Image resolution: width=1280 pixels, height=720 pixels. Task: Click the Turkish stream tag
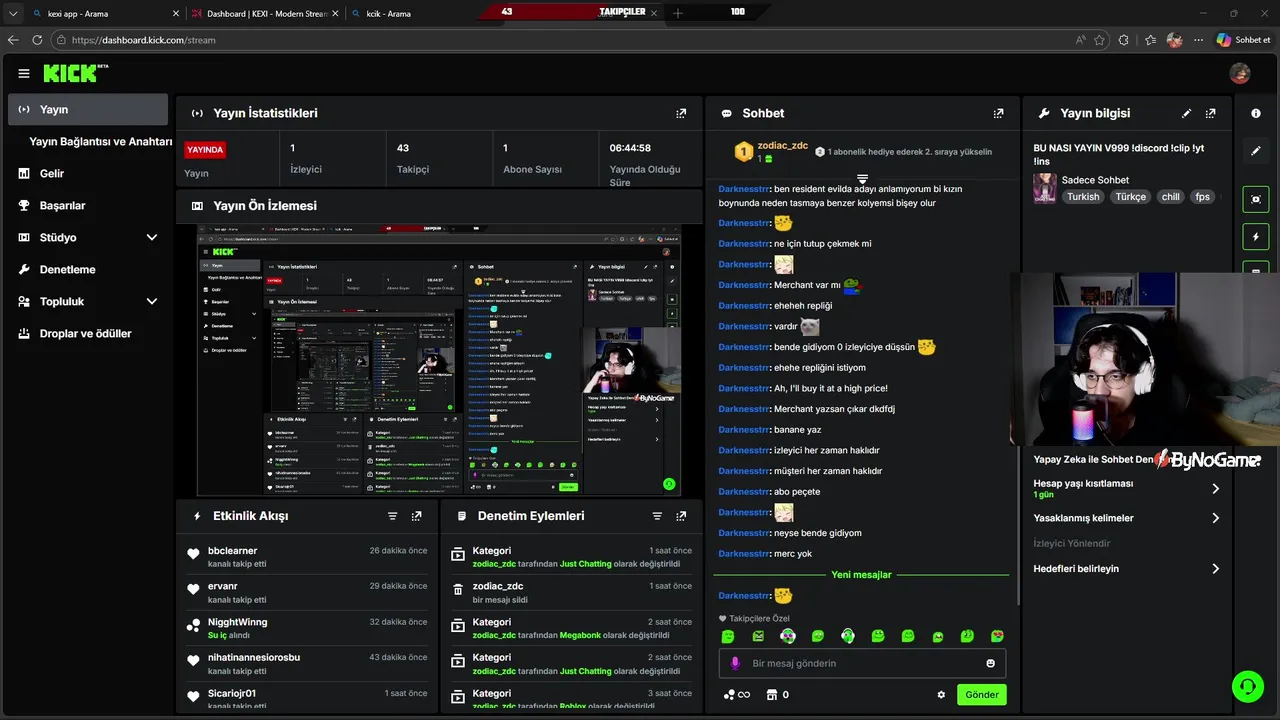[x=1083, y=197]
